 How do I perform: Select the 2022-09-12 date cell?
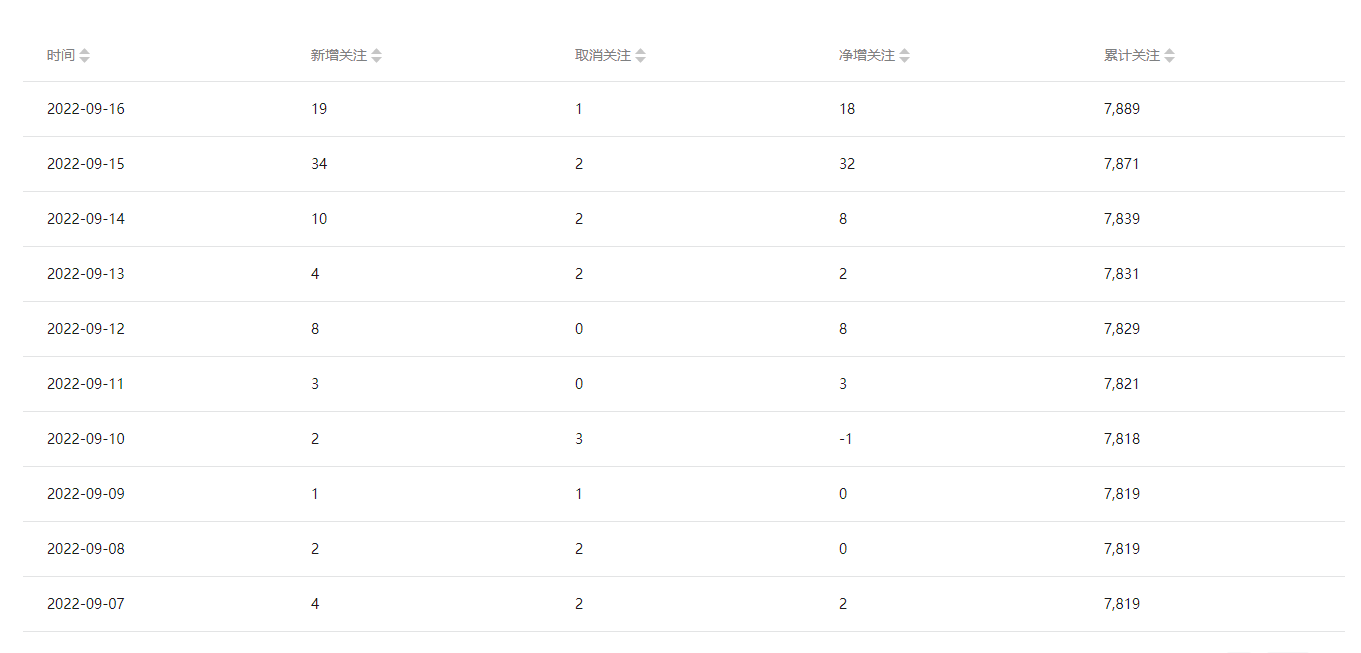click(x=86, y=329)
